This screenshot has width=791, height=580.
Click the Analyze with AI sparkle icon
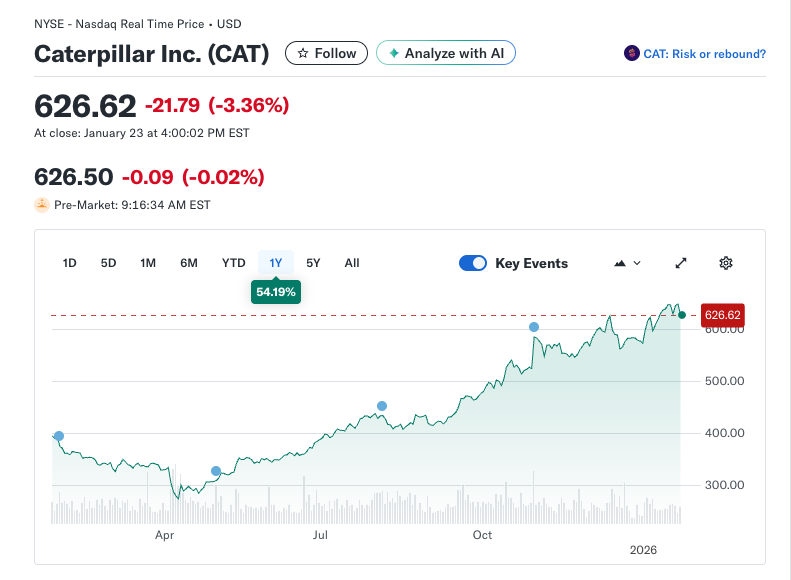click(394, 53)
